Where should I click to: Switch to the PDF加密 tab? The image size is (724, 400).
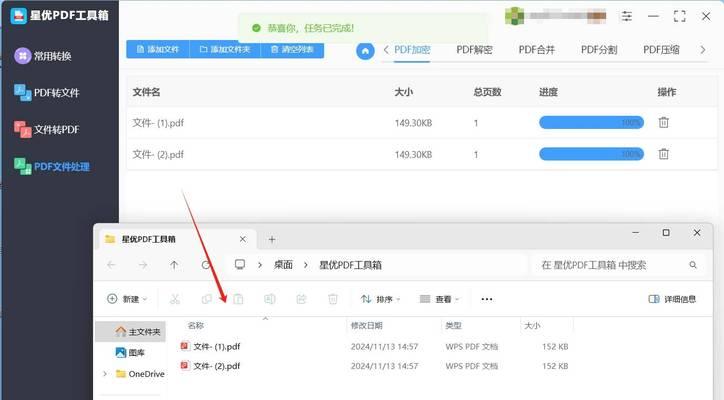(412, 49)
